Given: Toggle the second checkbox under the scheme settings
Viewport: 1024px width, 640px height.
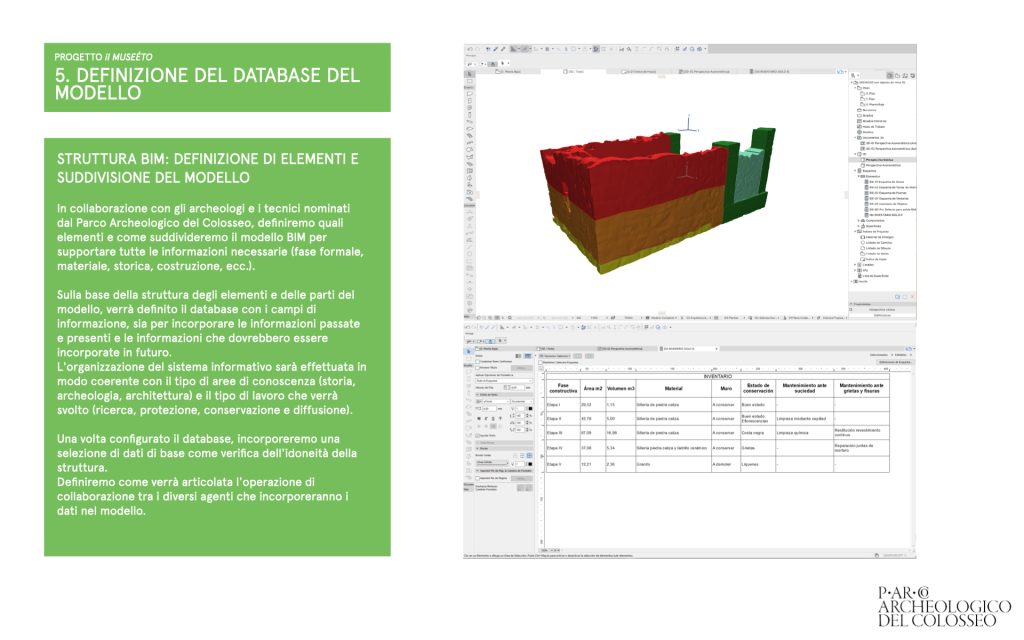Looking at the screenshot, I should pos(478,369).
